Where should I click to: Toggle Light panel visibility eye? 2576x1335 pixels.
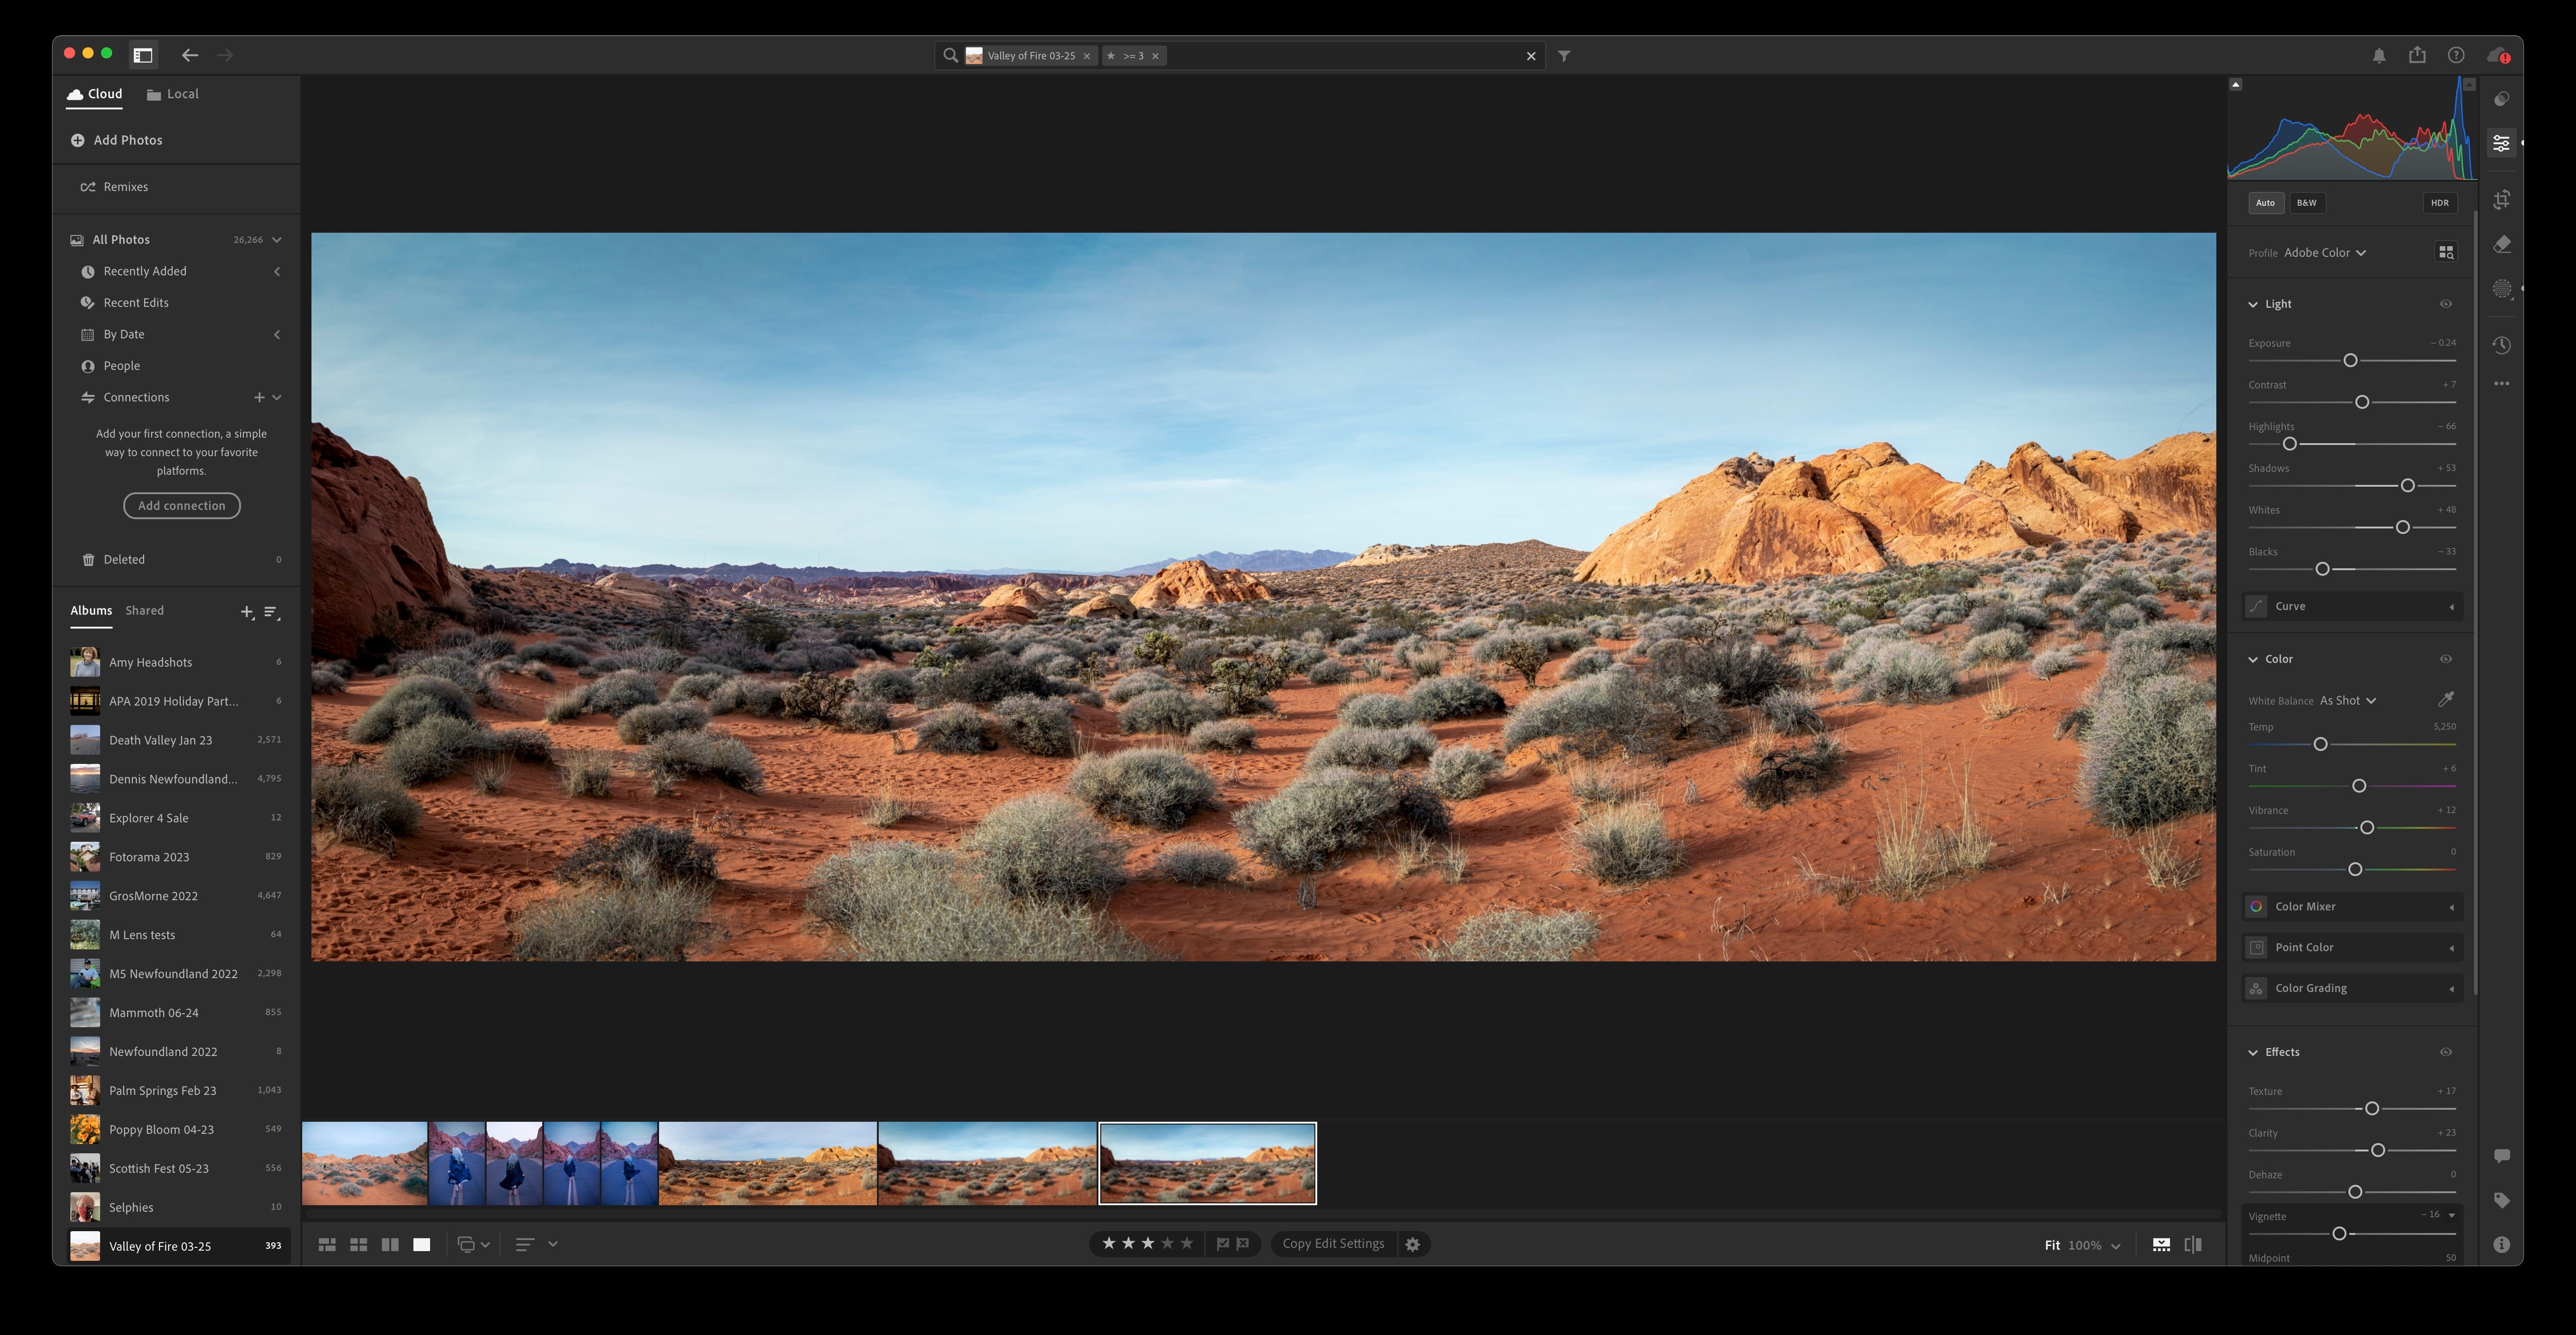click(2446, 304)
